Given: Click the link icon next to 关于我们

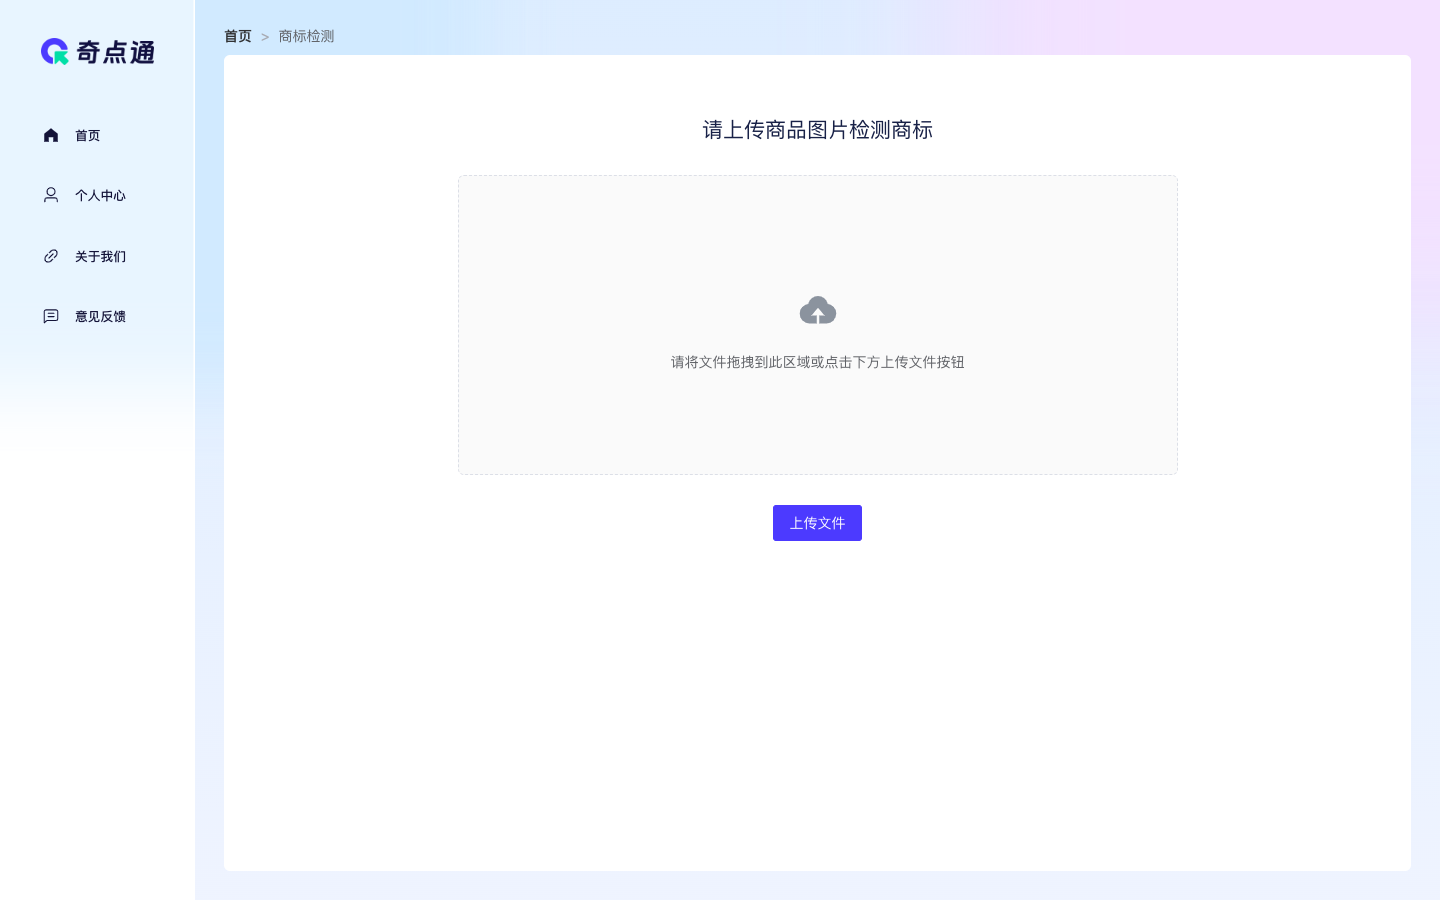Looking at the screenshot, I should [x=51, y=256].
